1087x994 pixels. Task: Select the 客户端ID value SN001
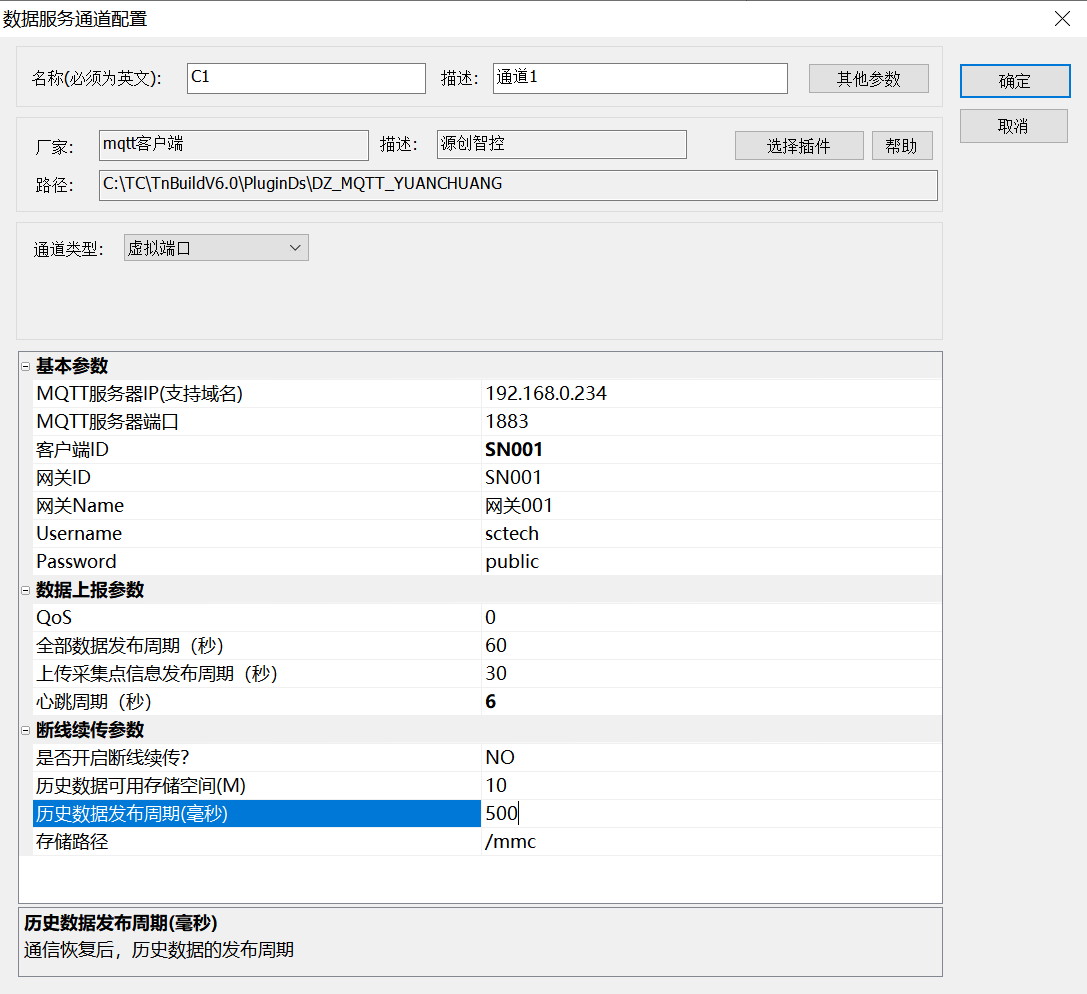(x=711, y=450)
